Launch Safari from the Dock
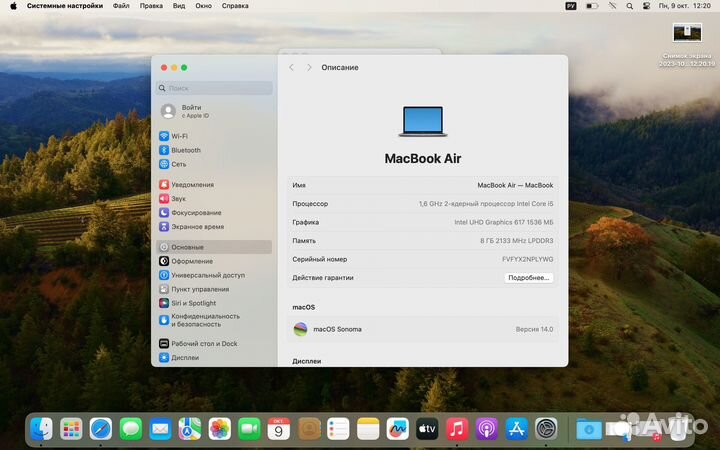The width and height of the screenshot is (720, 450). [x=101, y=429]
